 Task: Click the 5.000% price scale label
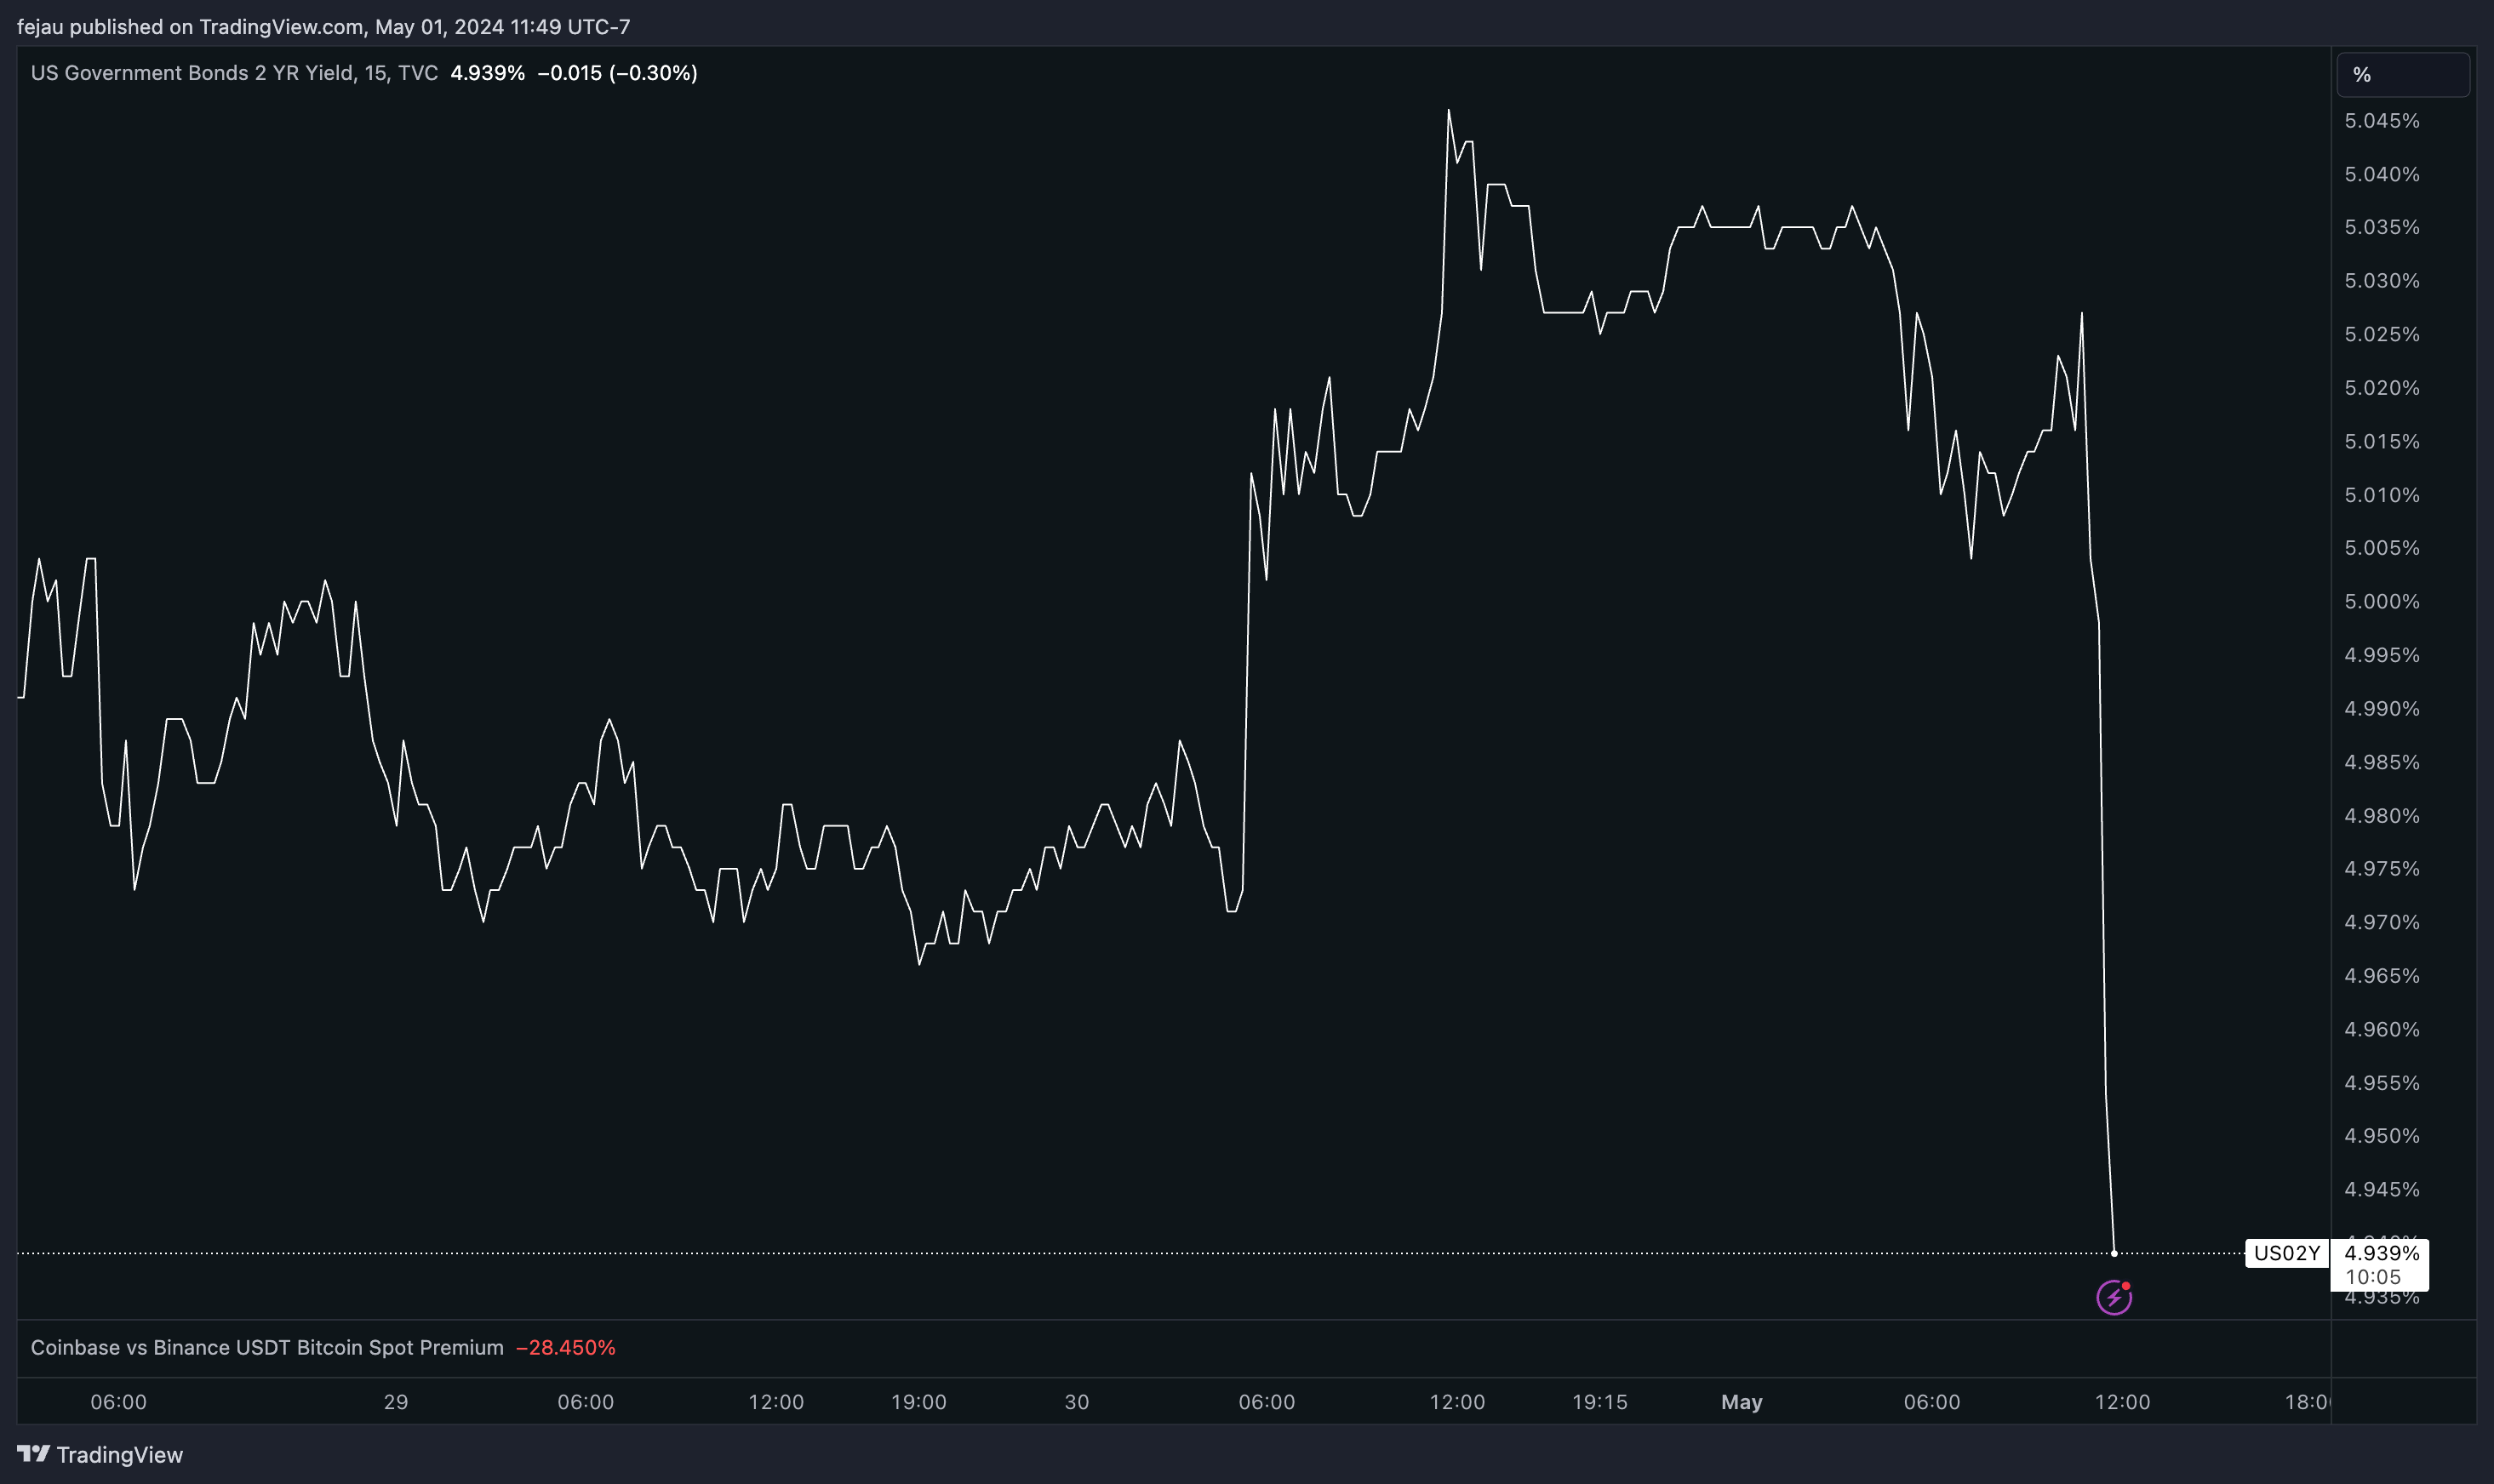click(x=2381, y=602)
